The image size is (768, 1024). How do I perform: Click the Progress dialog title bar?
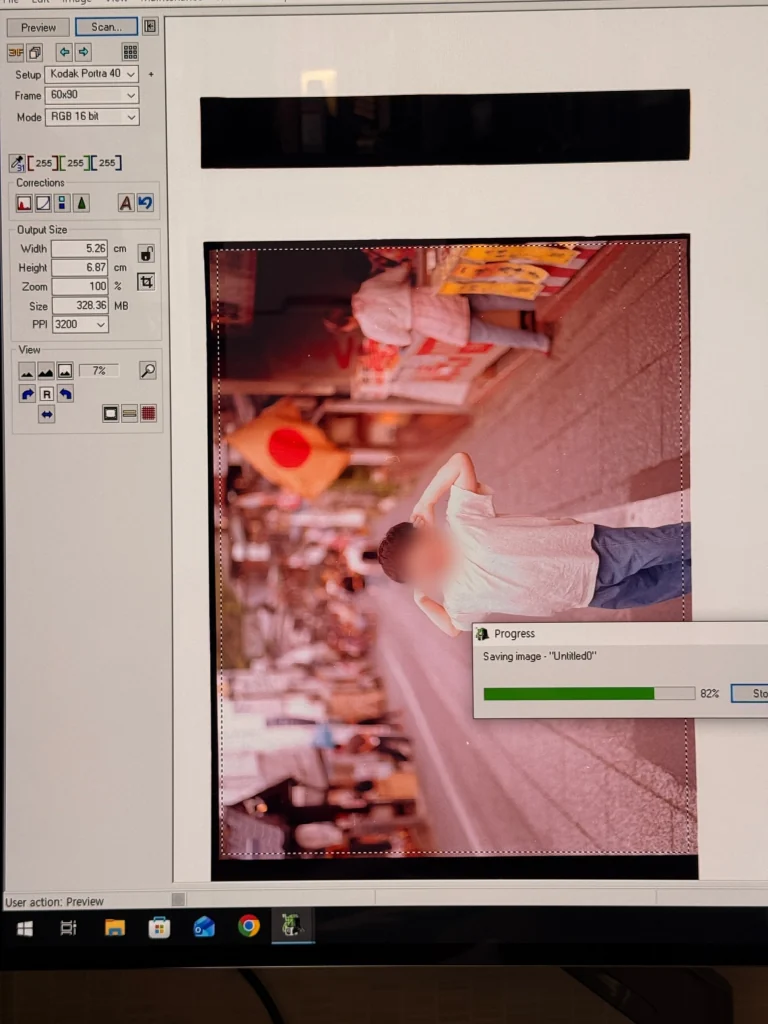pyautogui.click(x=620, y=633)
